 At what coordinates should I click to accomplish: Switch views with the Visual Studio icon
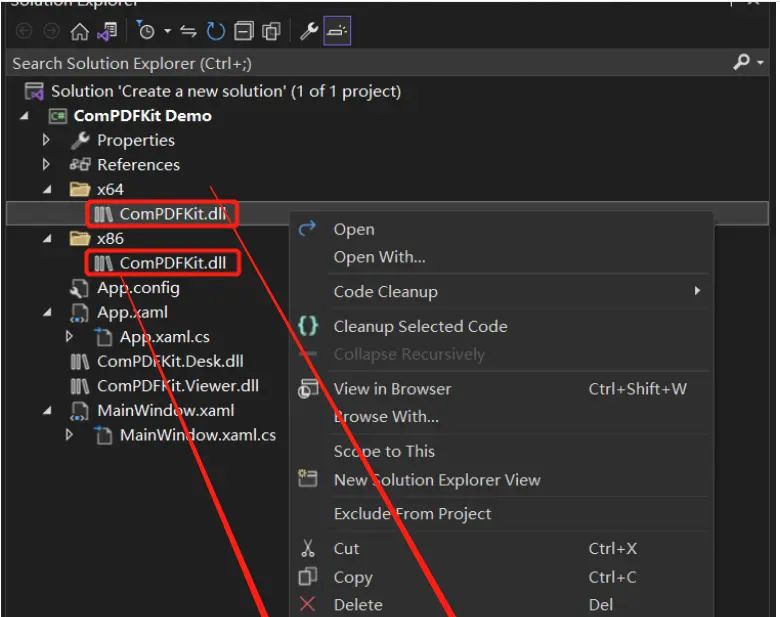(x=106, y=31)
